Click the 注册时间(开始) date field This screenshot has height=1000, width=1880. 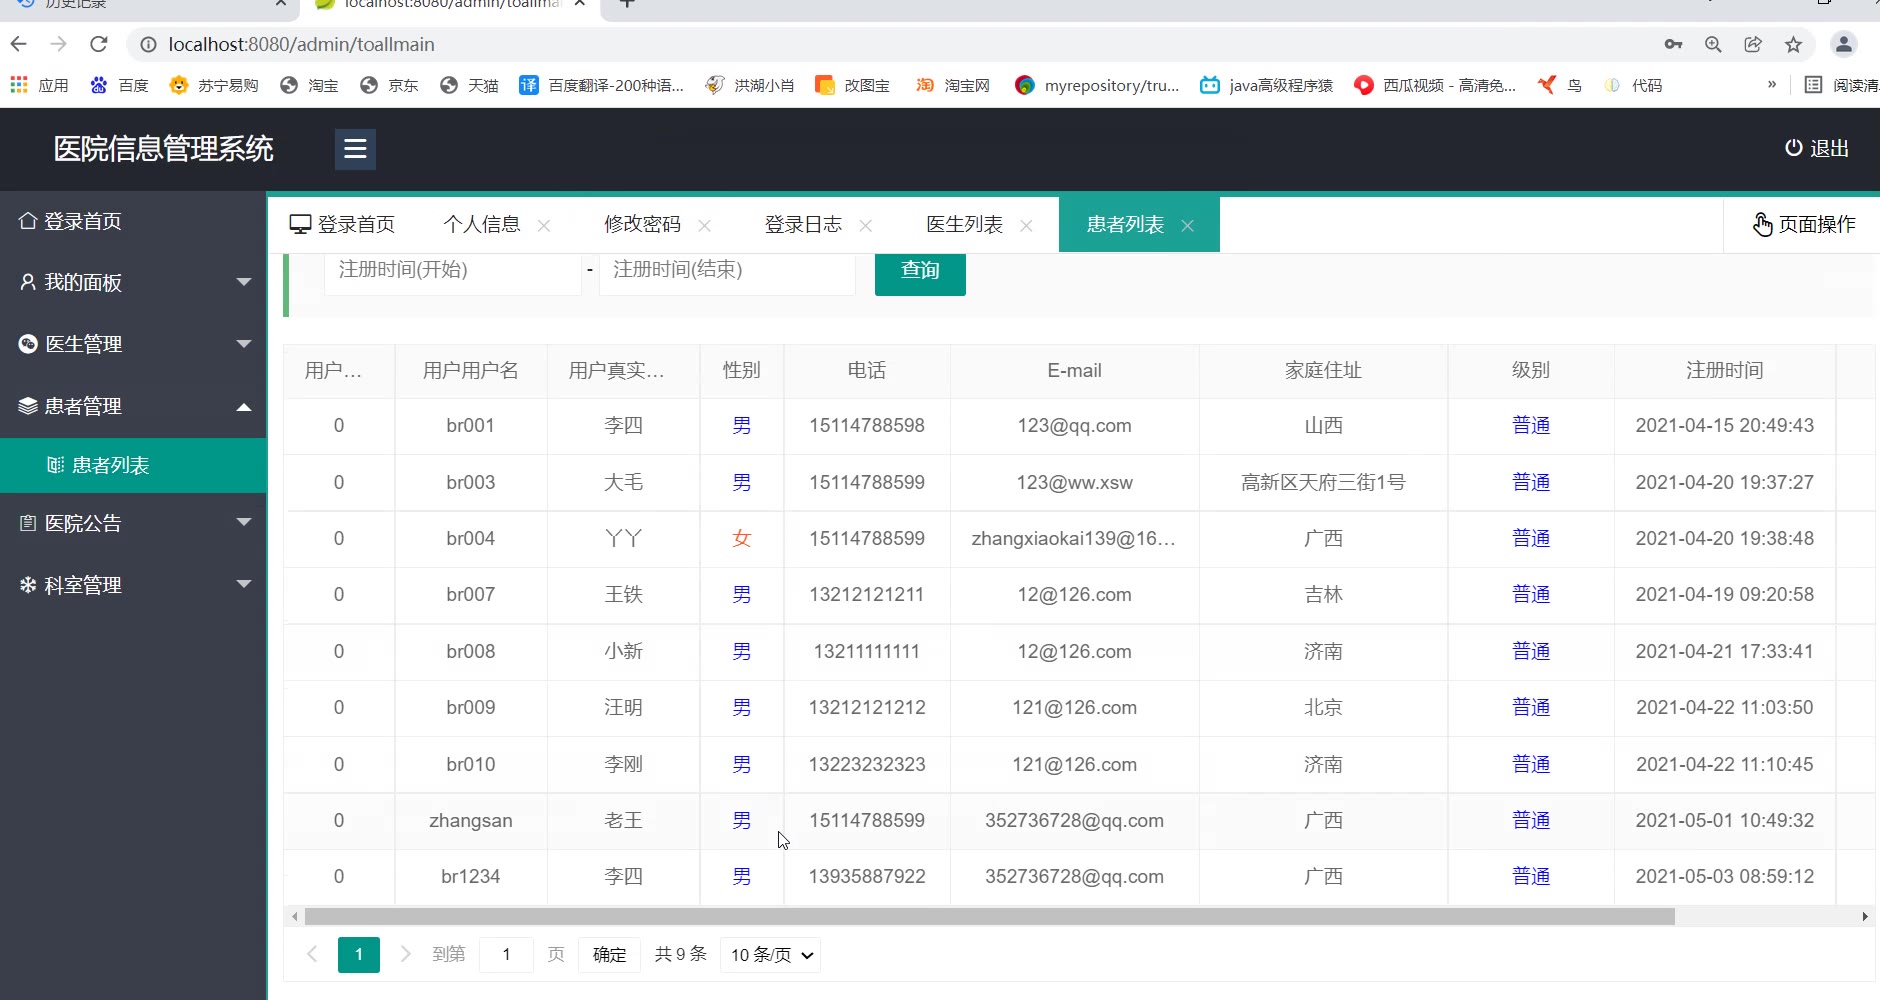pos(452,270)
